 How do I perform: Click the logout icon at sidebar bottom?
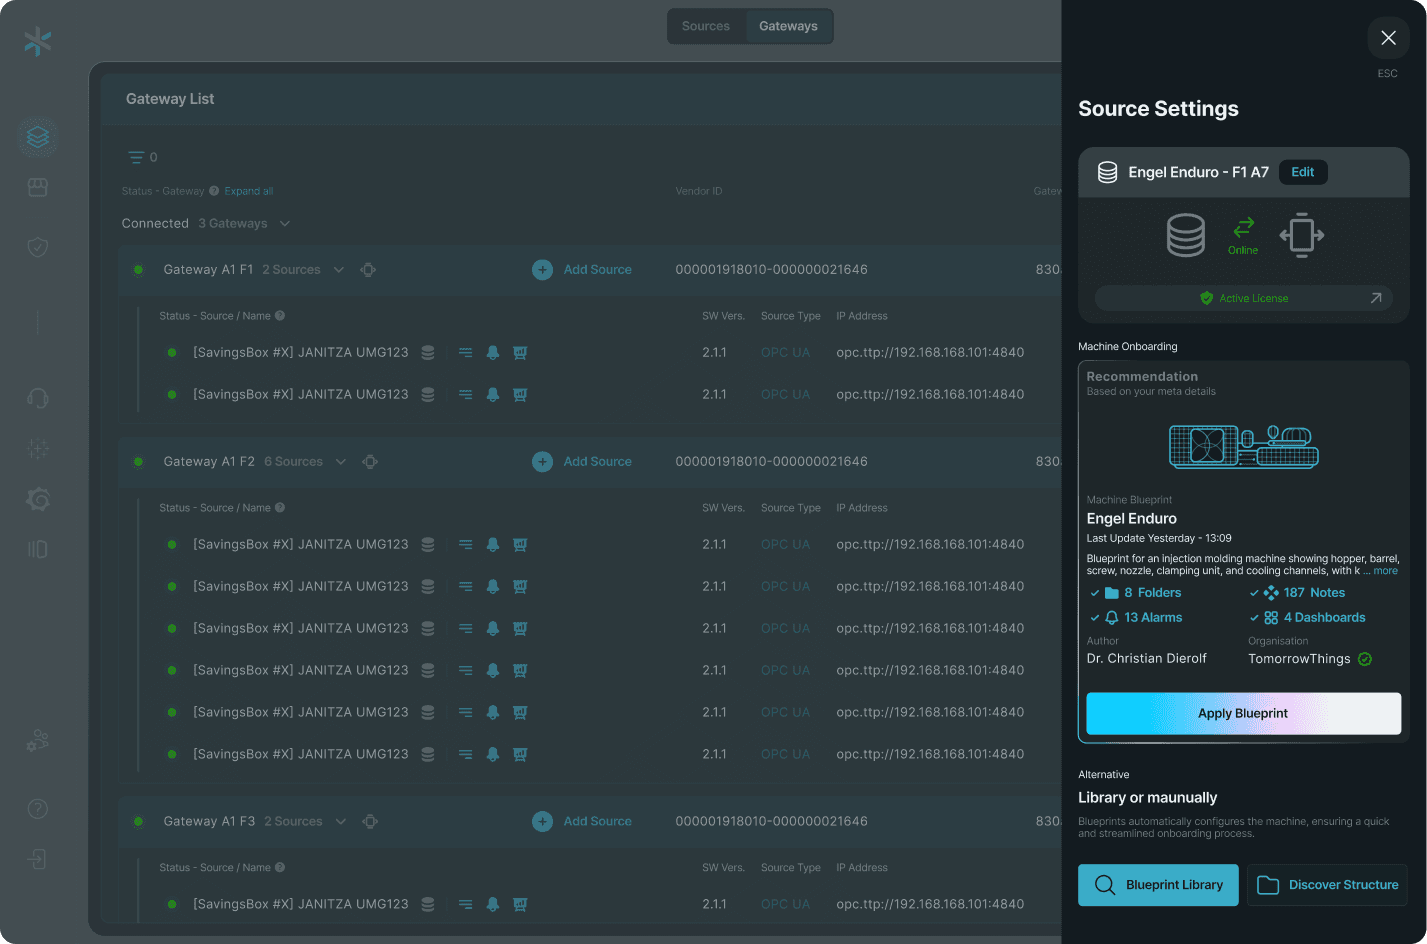click(x=38, y=859)
